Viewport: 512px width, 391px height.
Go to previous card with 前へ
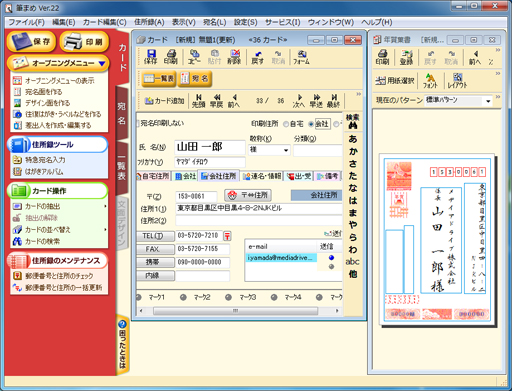click(234, 101)
